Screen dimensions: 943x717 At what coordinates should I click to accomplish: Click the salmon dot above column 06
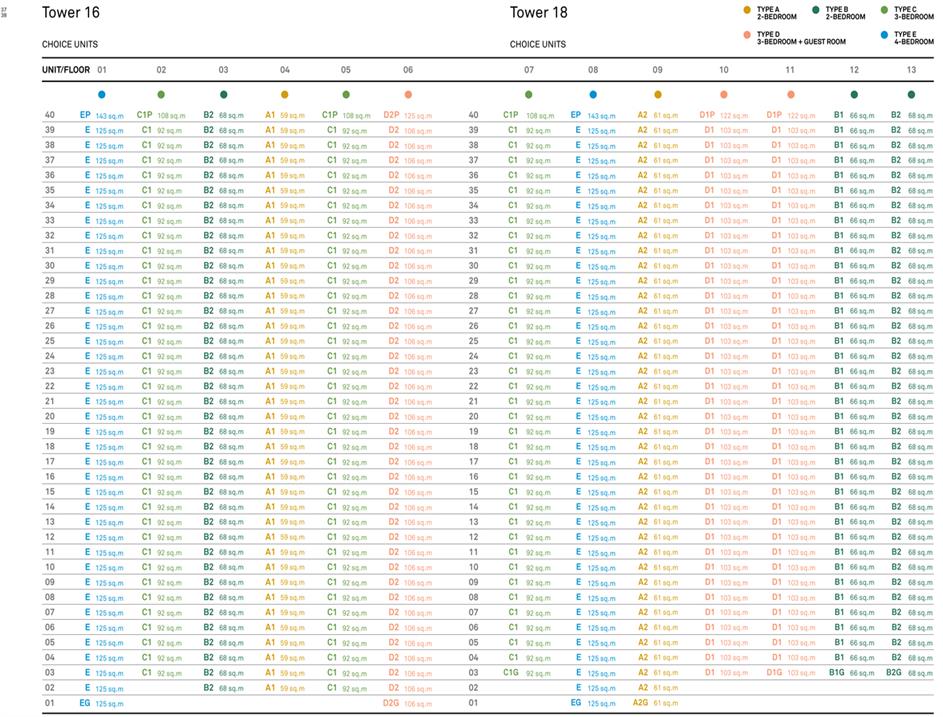[x=408, y=94]
